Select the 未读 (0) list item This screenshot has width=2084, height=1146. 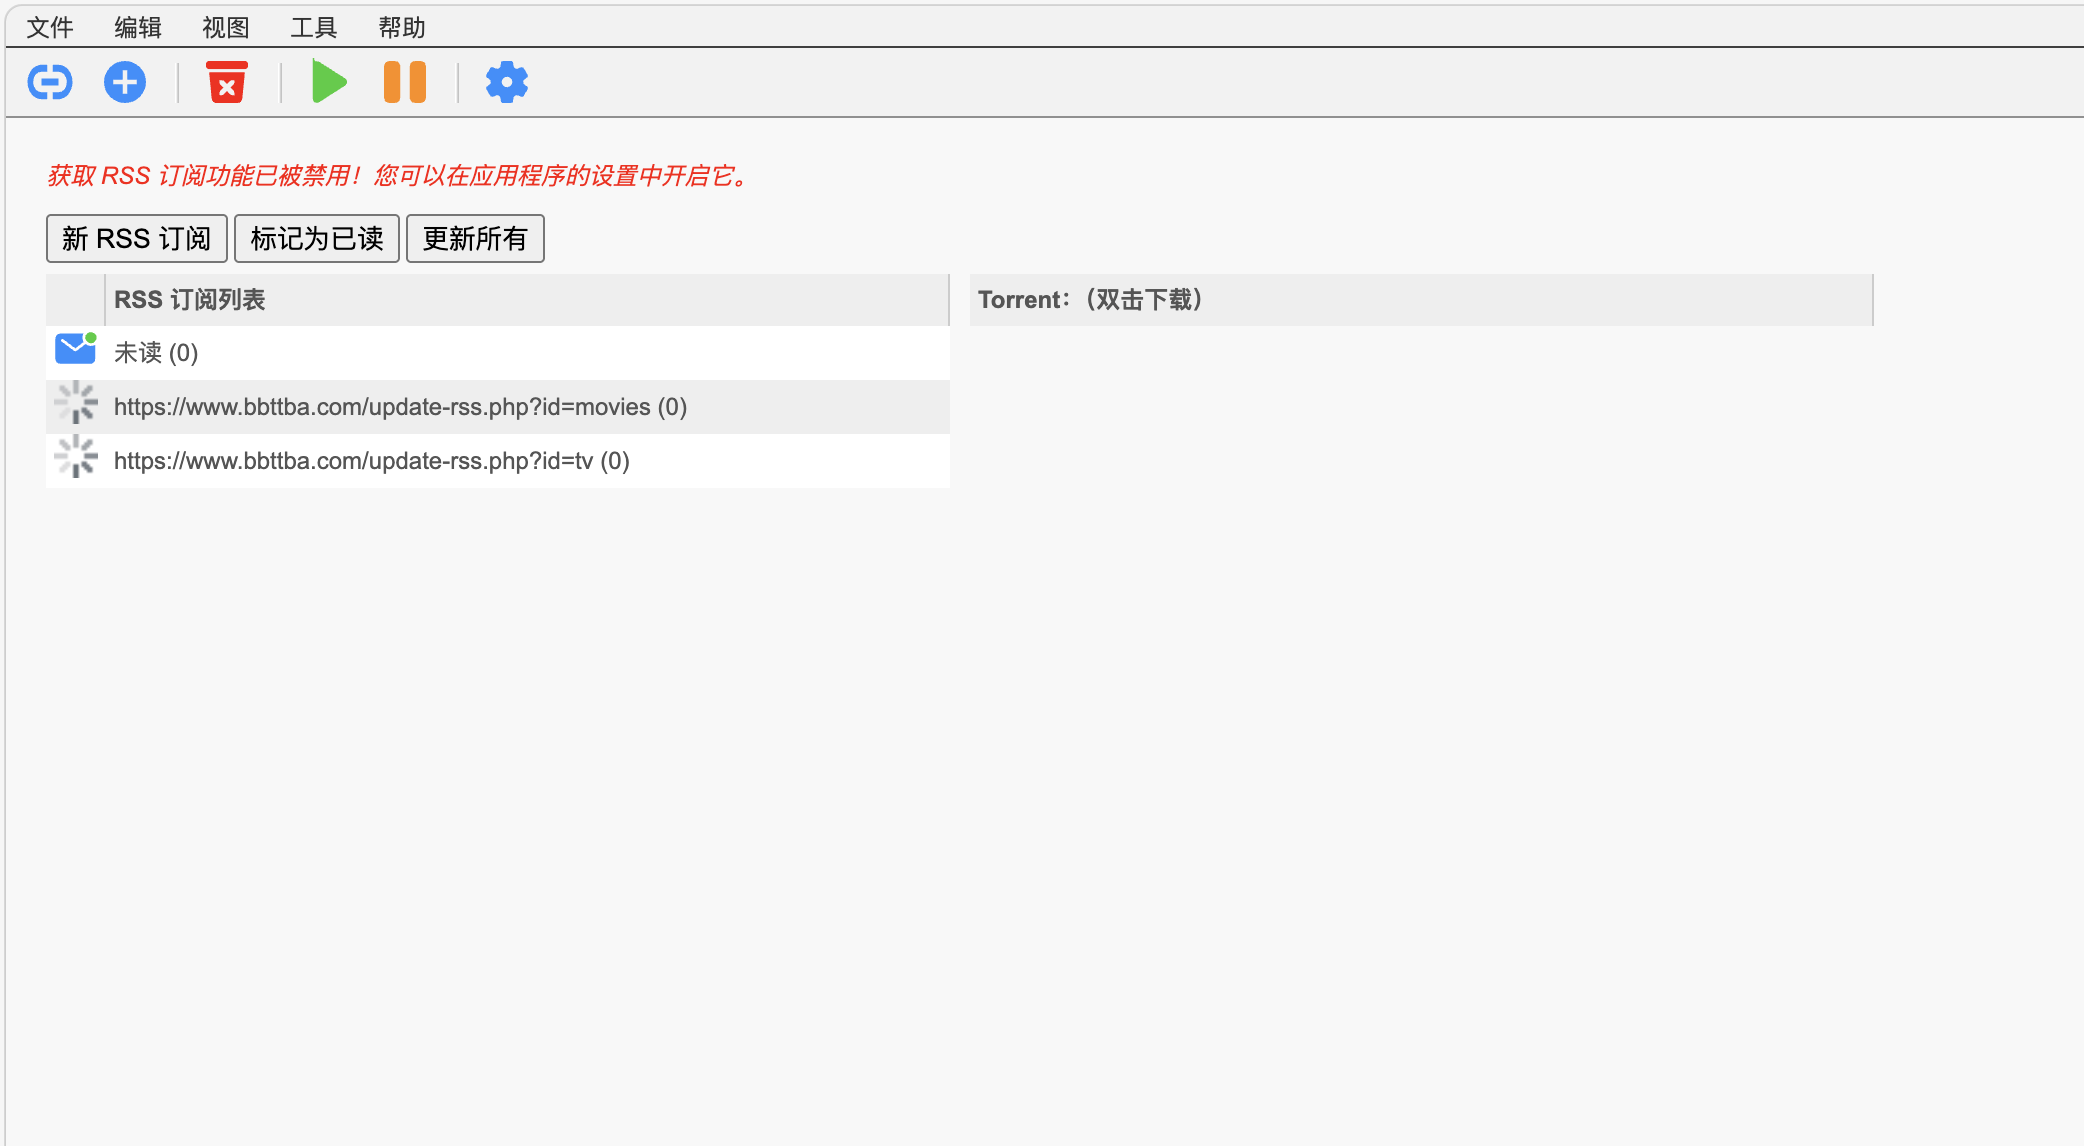point(157,353)
